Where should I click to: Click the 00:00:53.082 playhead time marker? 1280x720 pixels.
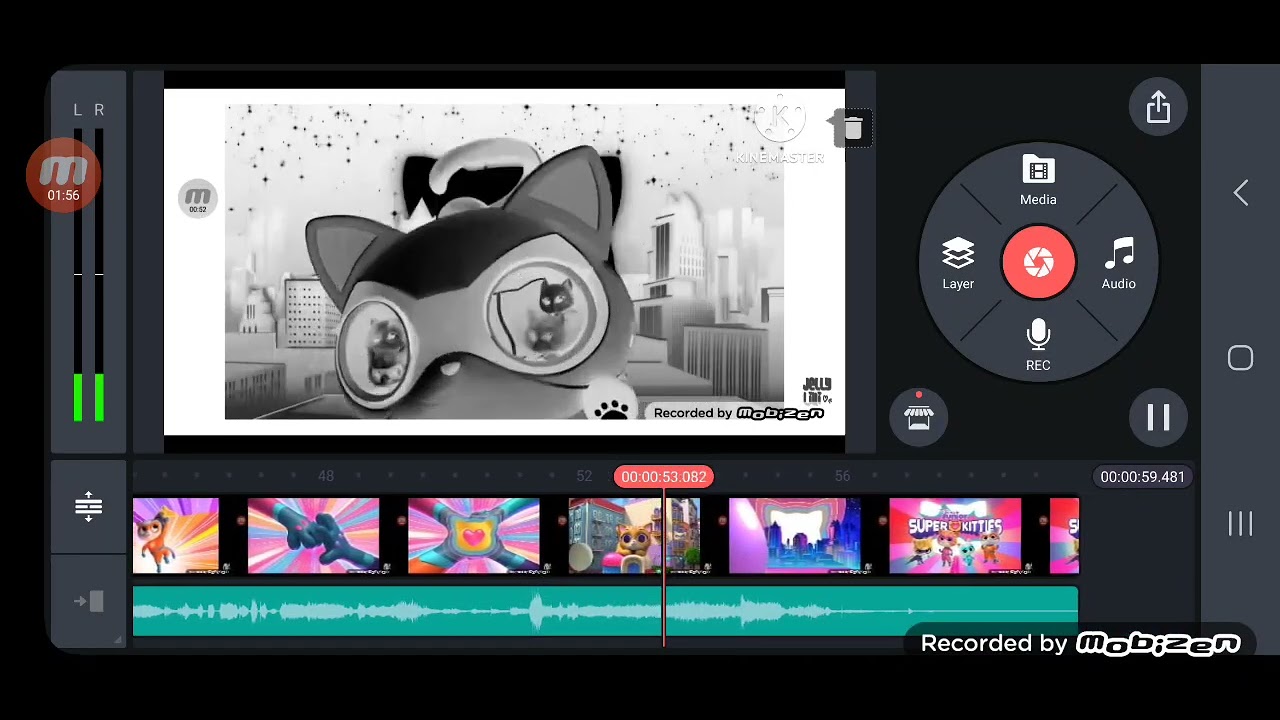(x=664, y=477)
